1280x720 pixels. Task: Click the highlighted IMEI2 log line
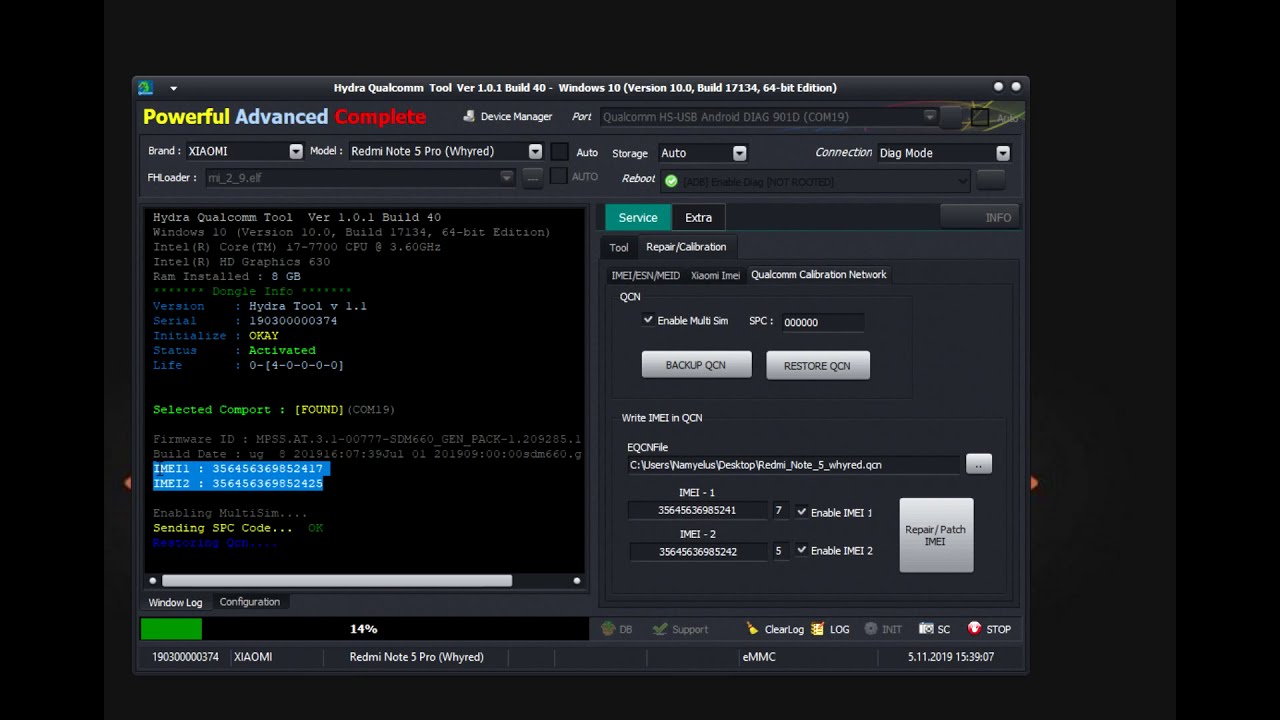click(x=238, y=483)
